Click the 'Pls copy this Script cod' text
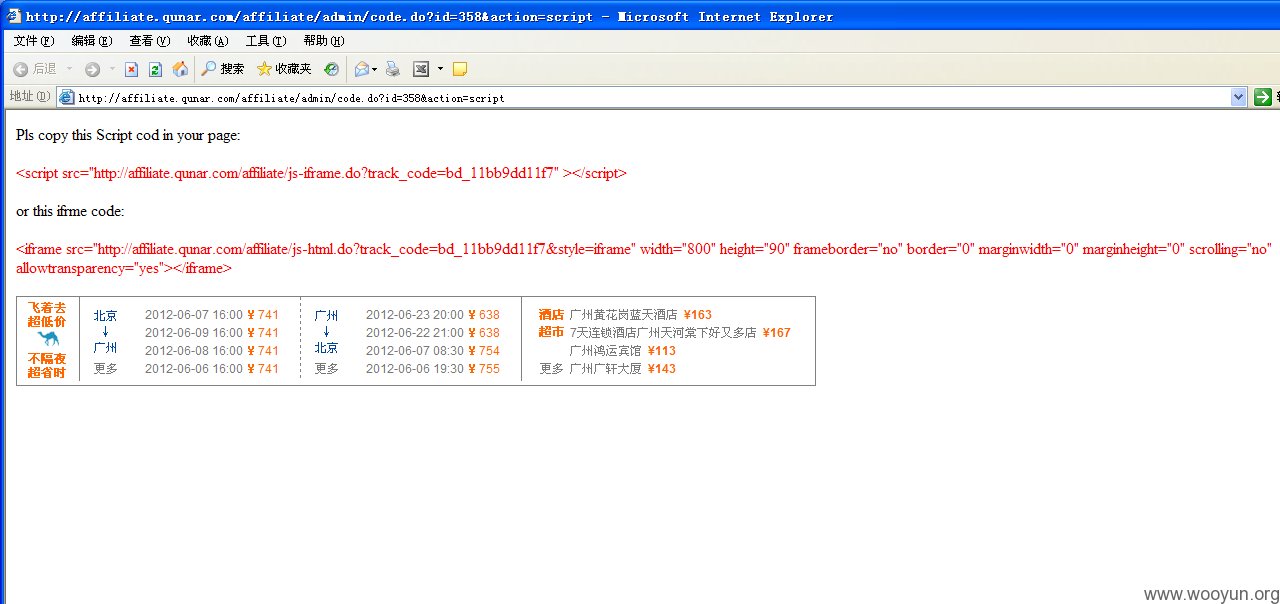Viewport: 1280px width, 604px height. point(128,135)
